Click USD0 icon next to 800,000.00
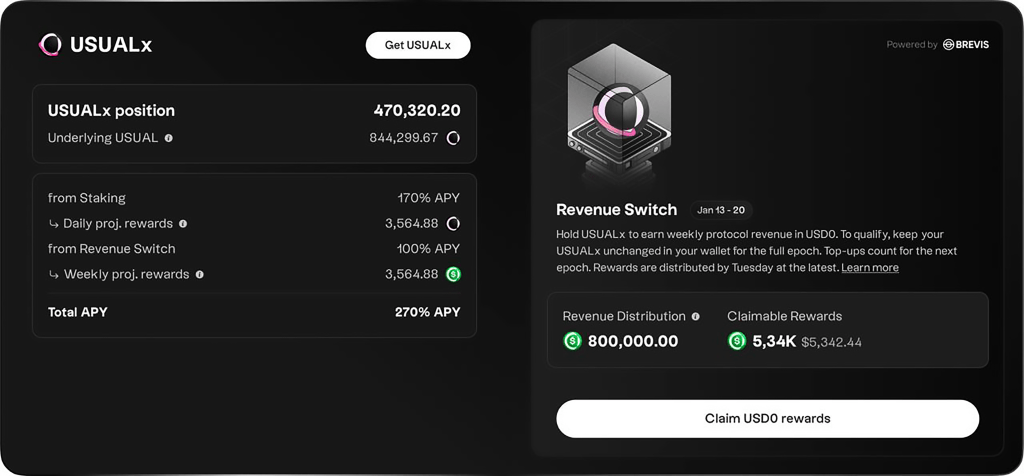Image resolution: width=1024 pixels, height=476 pixels. point(573,341)
